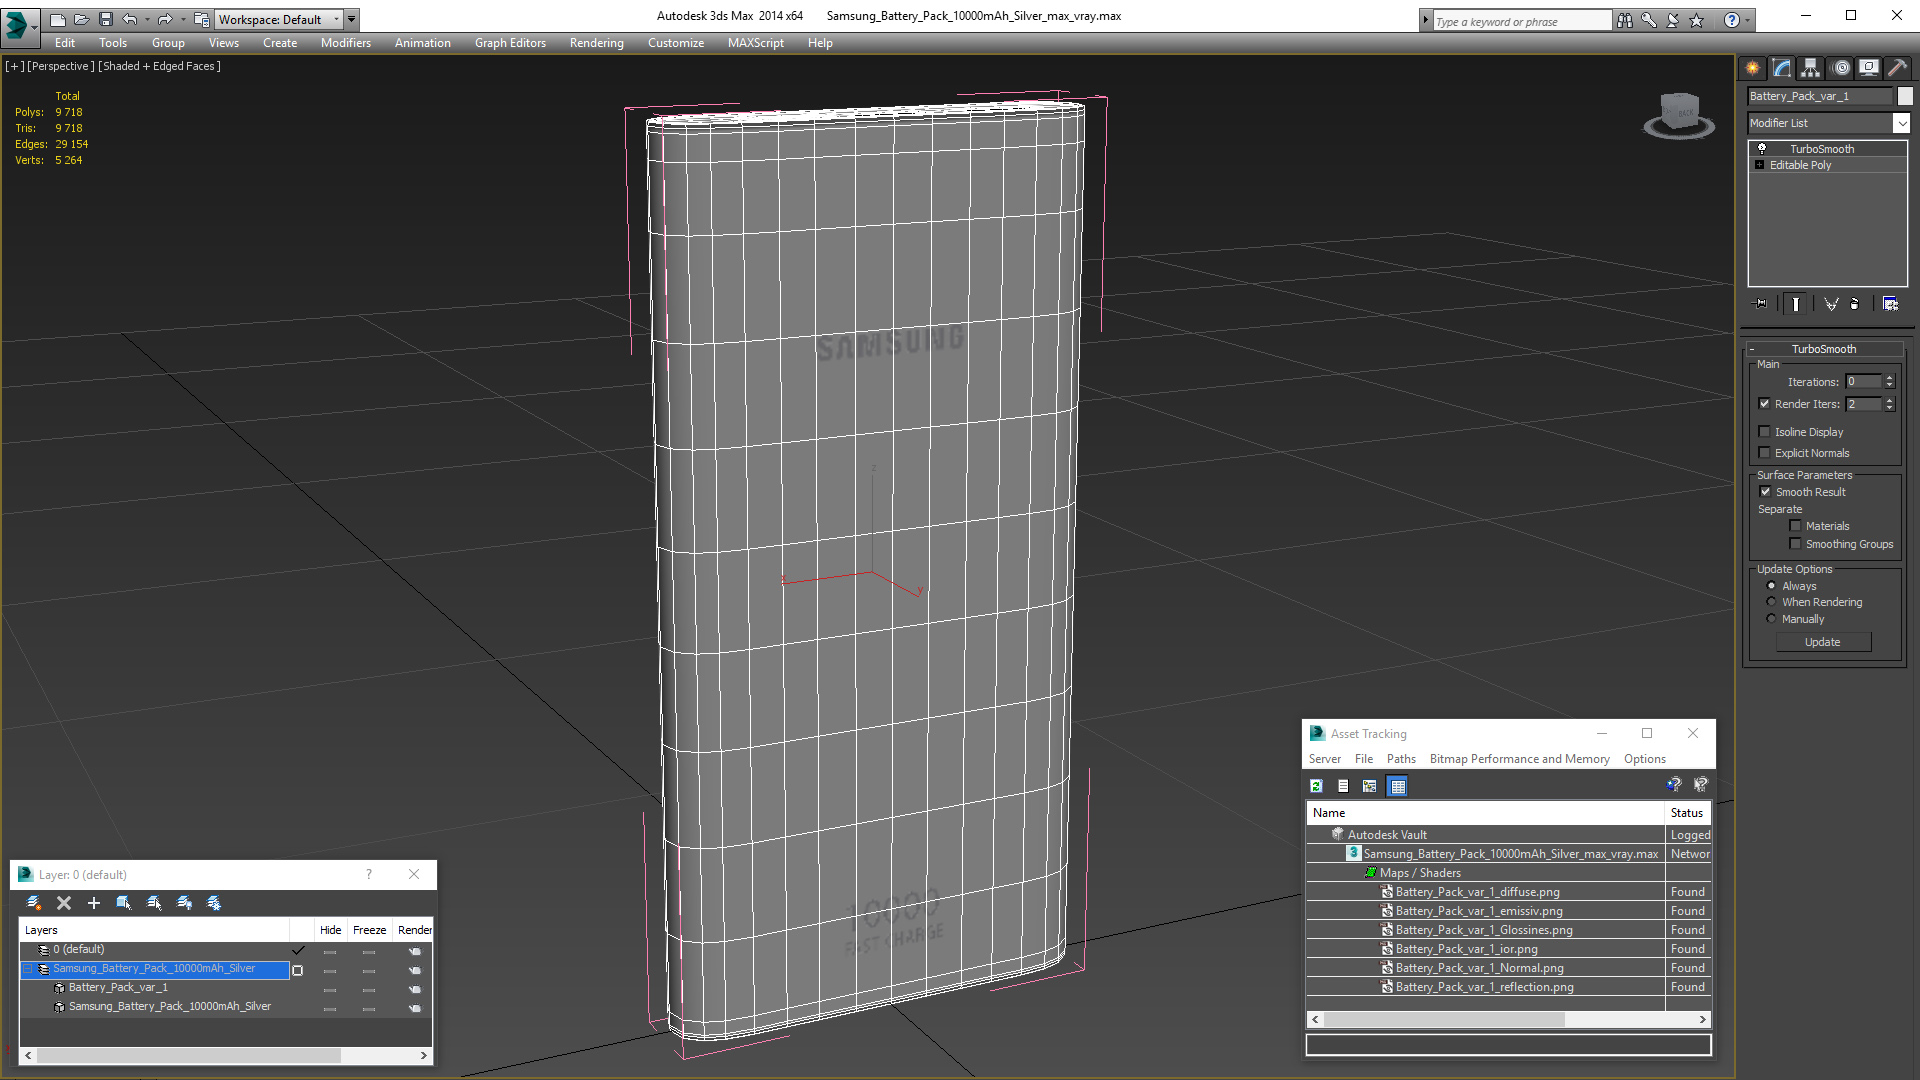Enable Isoline Display checkbox
The width and height of the screenshot is (1920, 1080).
pos(1765,432)
